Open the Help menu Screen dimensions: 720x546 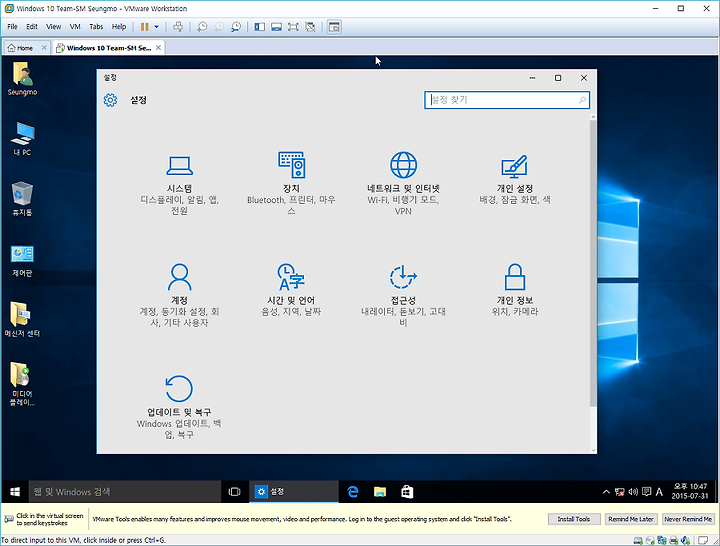point(119,27)
